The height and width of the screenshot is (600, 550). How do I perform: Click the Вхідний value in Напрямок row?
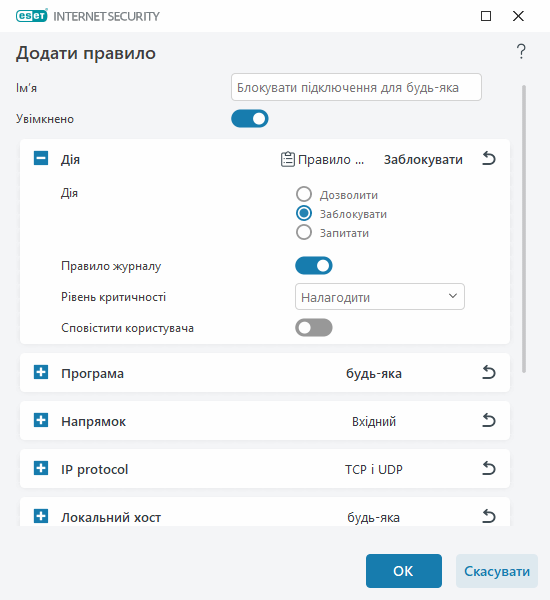pyautogui.click(x=374, y=421)
